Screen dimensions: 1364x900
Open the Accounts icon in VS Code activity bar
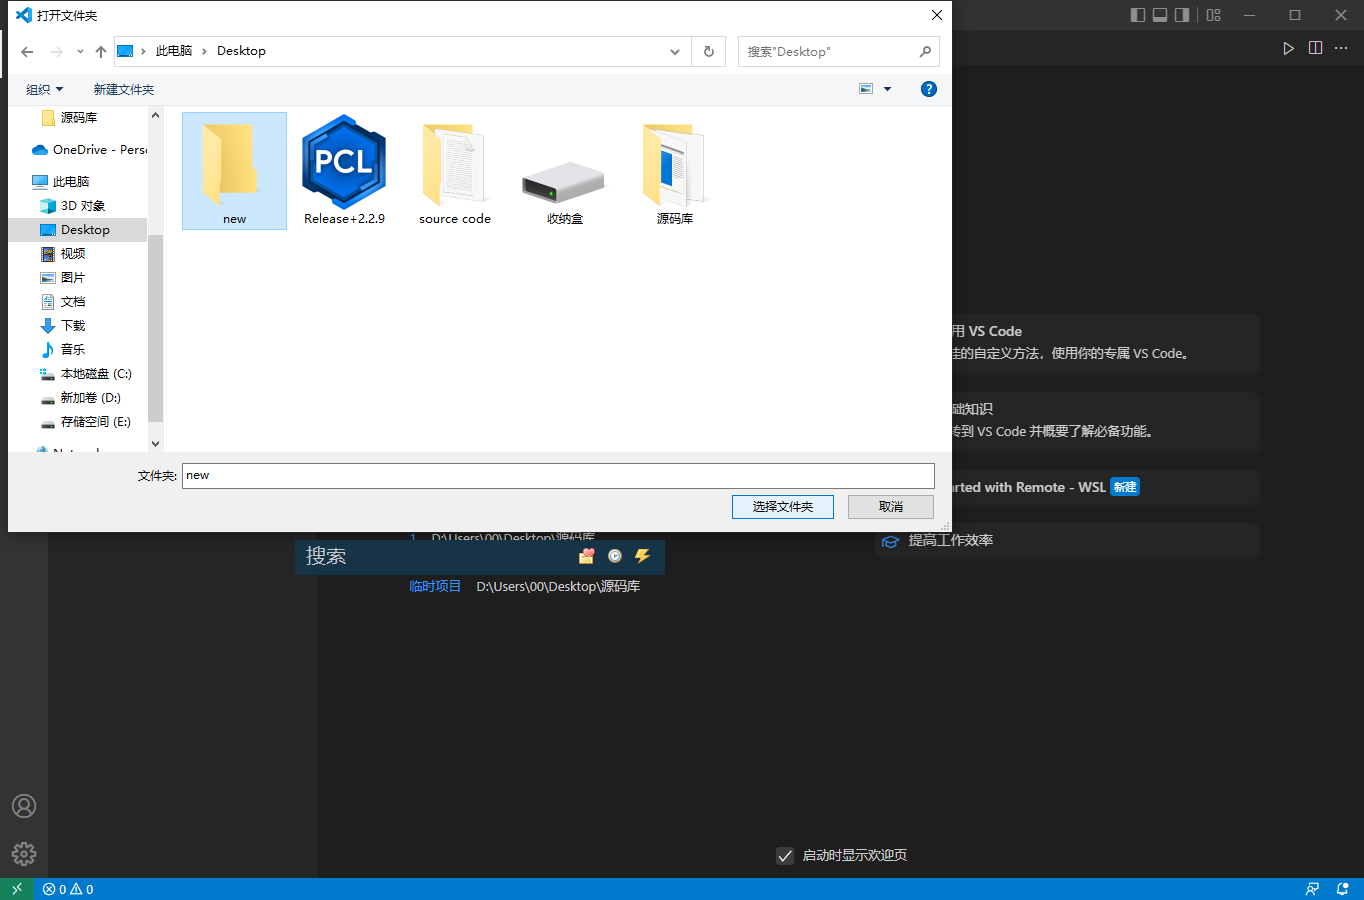click(24, 806)
